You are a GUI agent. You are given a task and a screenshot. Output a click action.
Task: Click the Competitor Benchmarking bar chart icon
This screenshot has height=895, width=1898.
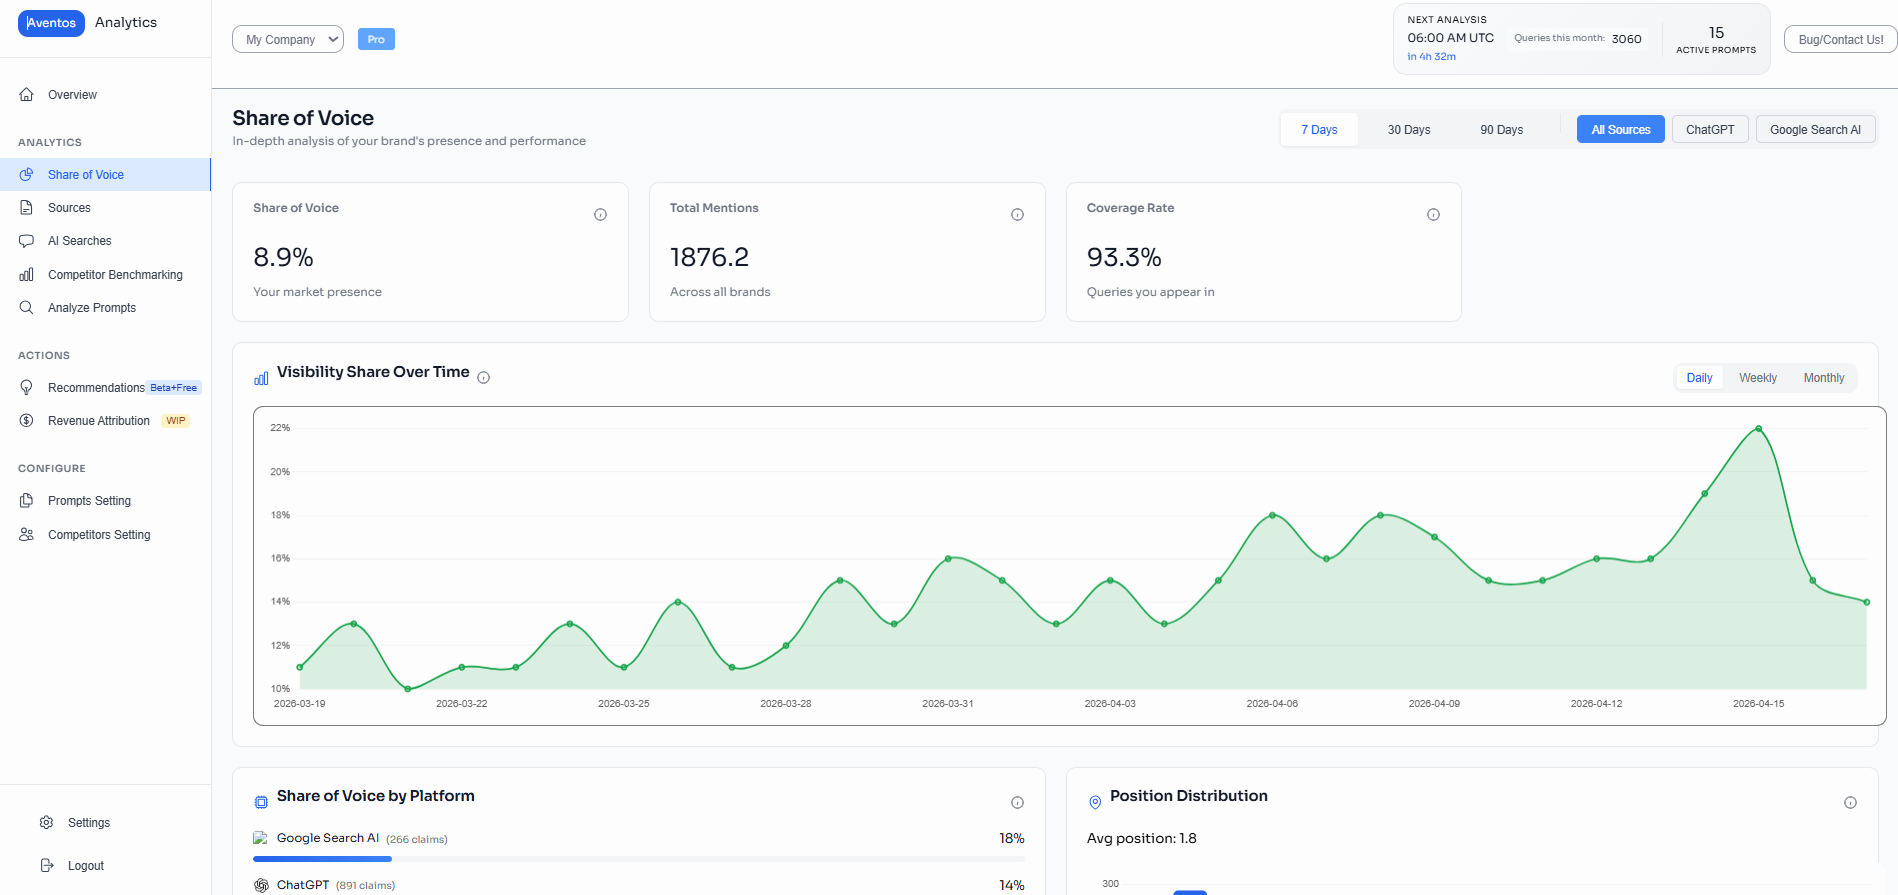[27, 275]
